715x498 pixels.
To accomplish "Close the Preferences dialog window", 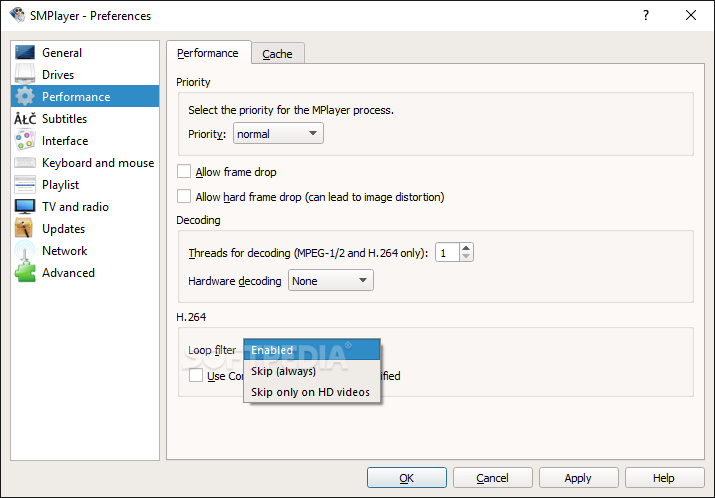I will point(690,16).
